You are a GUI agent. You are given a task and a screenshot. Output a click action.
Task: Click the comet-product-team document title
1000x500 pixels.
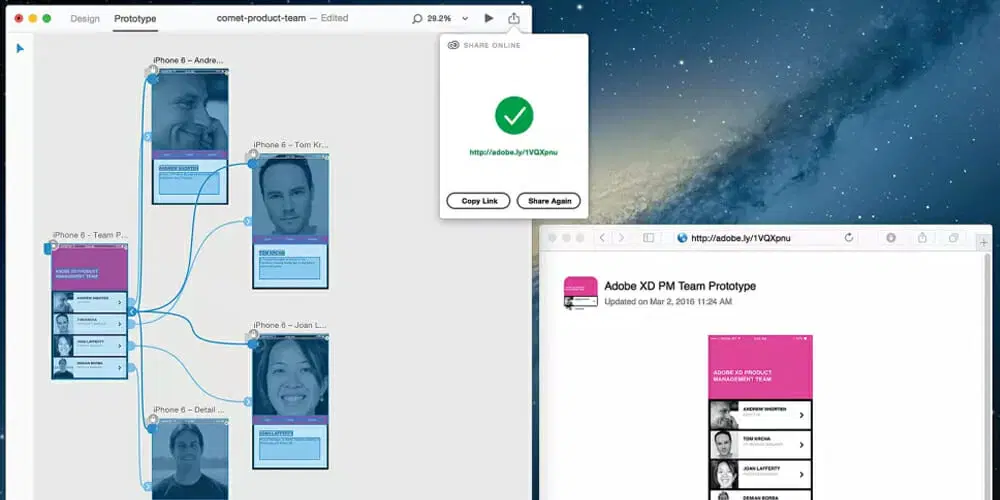coord(261,18)
